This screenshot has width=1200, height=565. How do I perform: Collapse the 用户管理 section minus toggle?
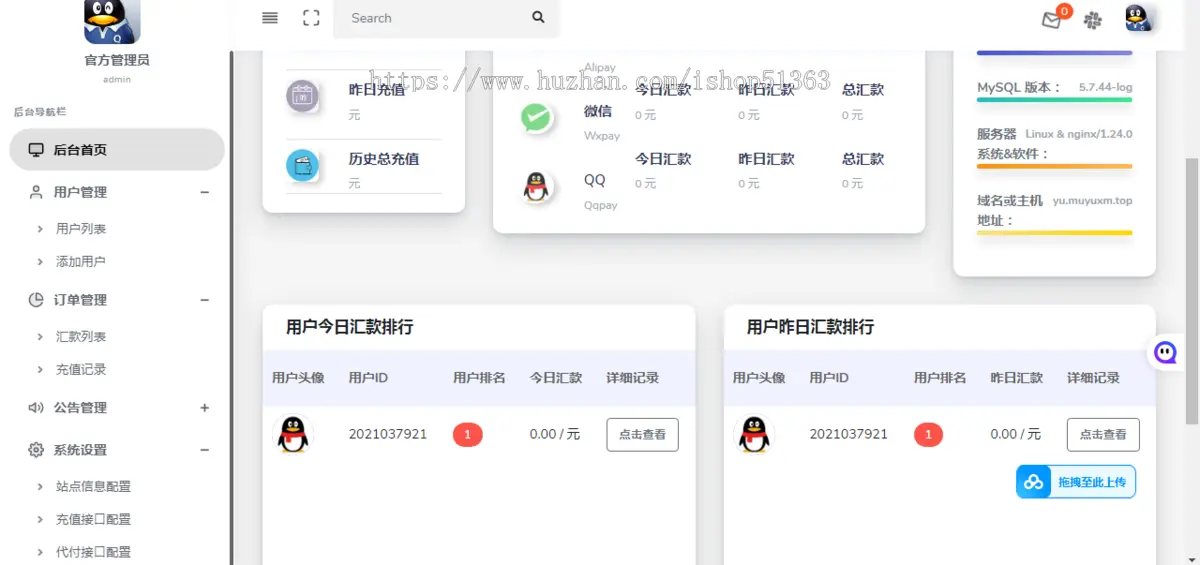(x=204, y=192)
